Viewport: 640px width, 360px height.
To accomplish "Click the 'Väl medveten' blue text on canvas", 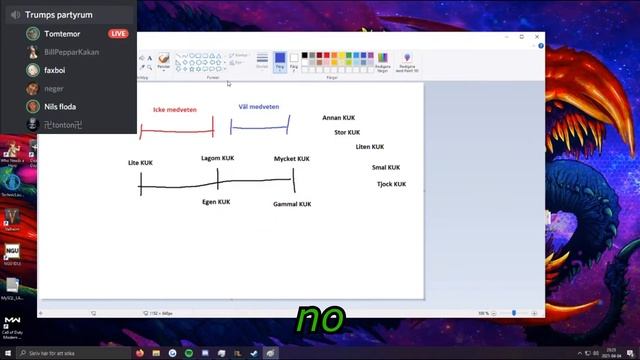I will tap(259, 107).
